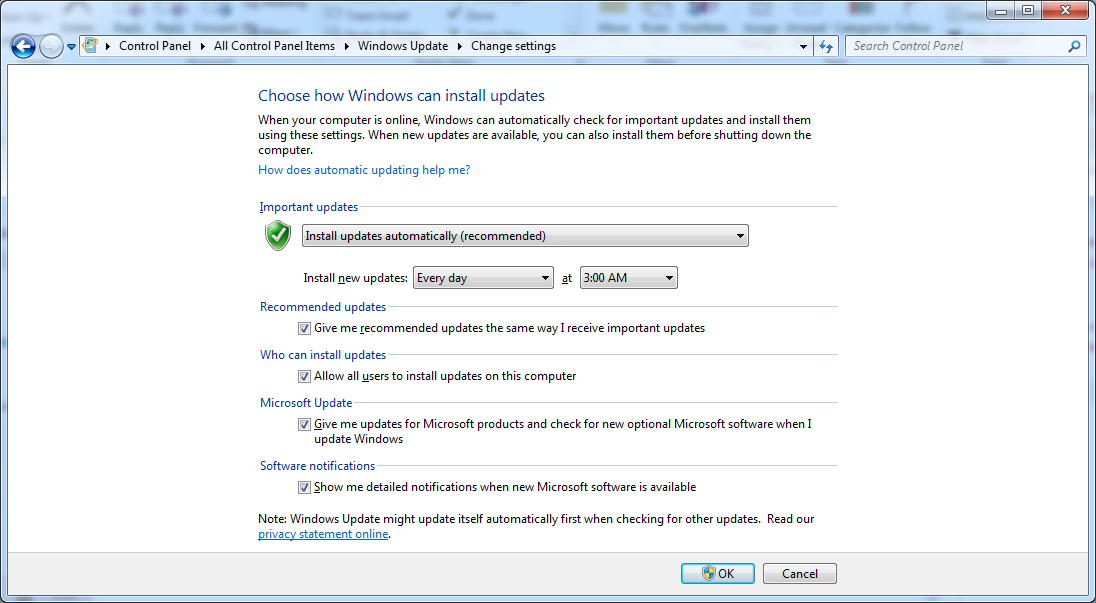Click the Control Panel icon in address bar
Image resolution: width=1096 pixels, height=603 pixels.
pos(91,46)
